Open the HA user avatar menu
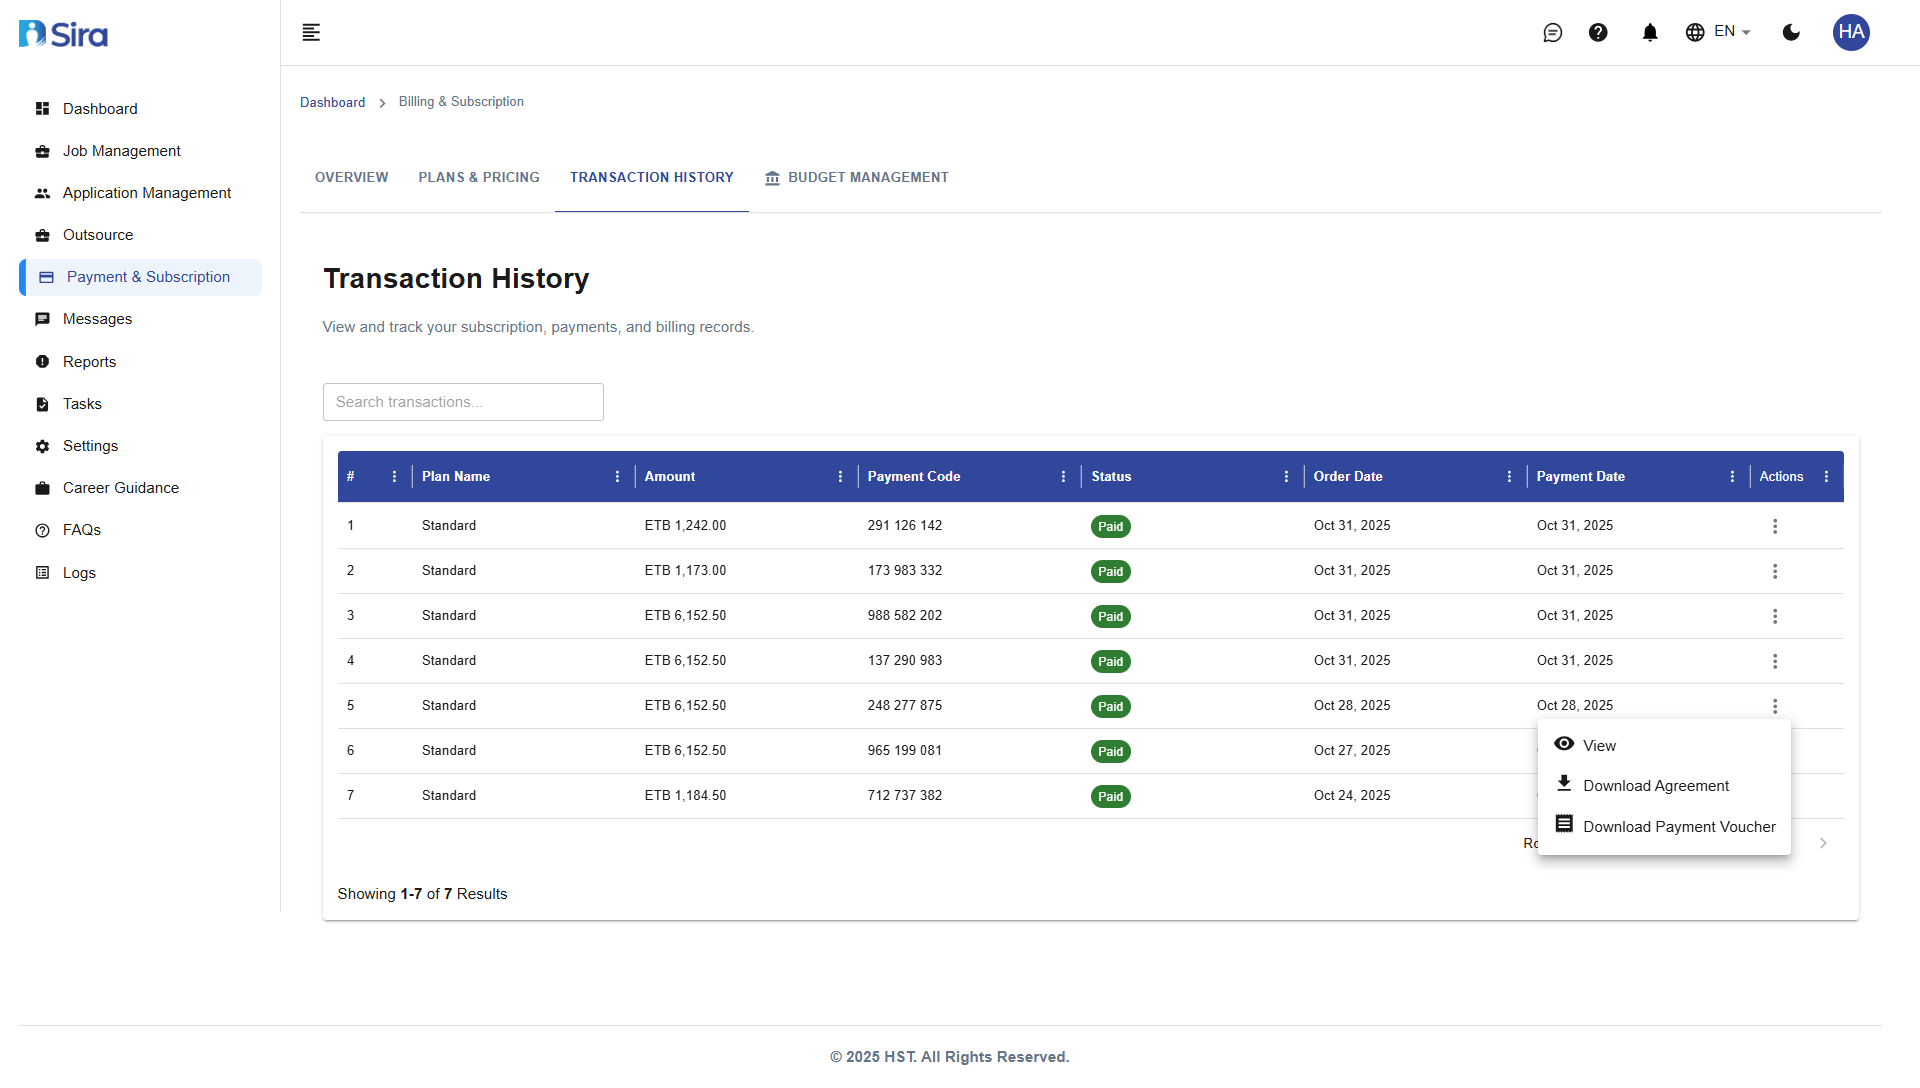The image size is (1920, 1088). point(1850,32)
